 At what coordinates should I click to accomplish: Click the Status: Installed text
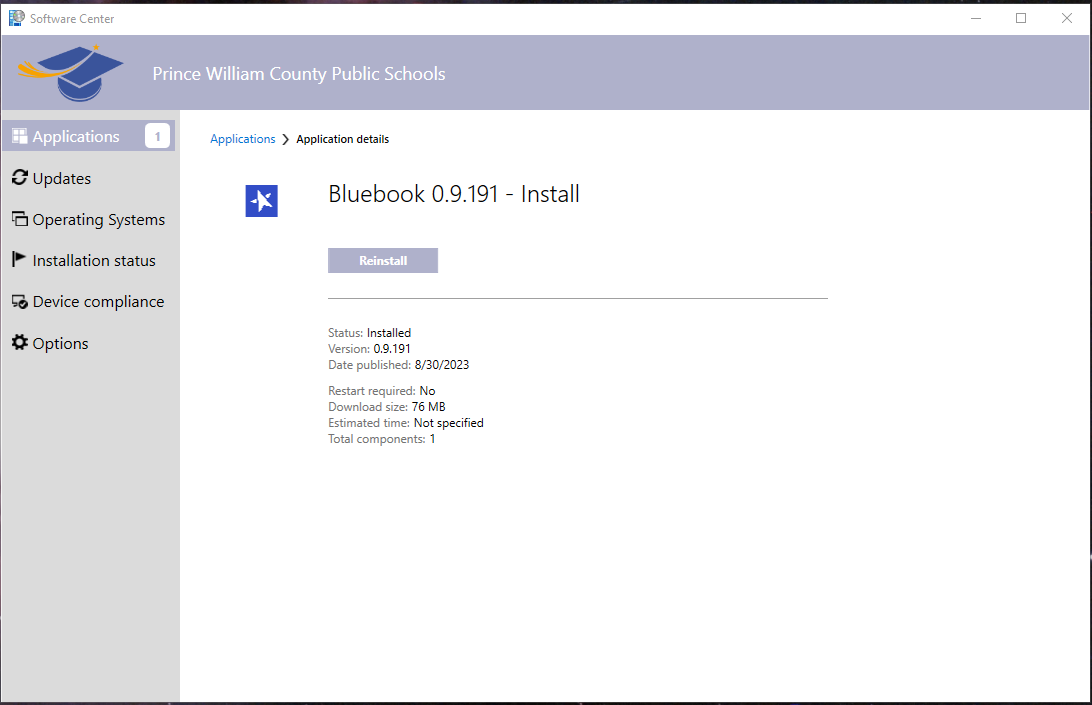(x=369, y=333)
